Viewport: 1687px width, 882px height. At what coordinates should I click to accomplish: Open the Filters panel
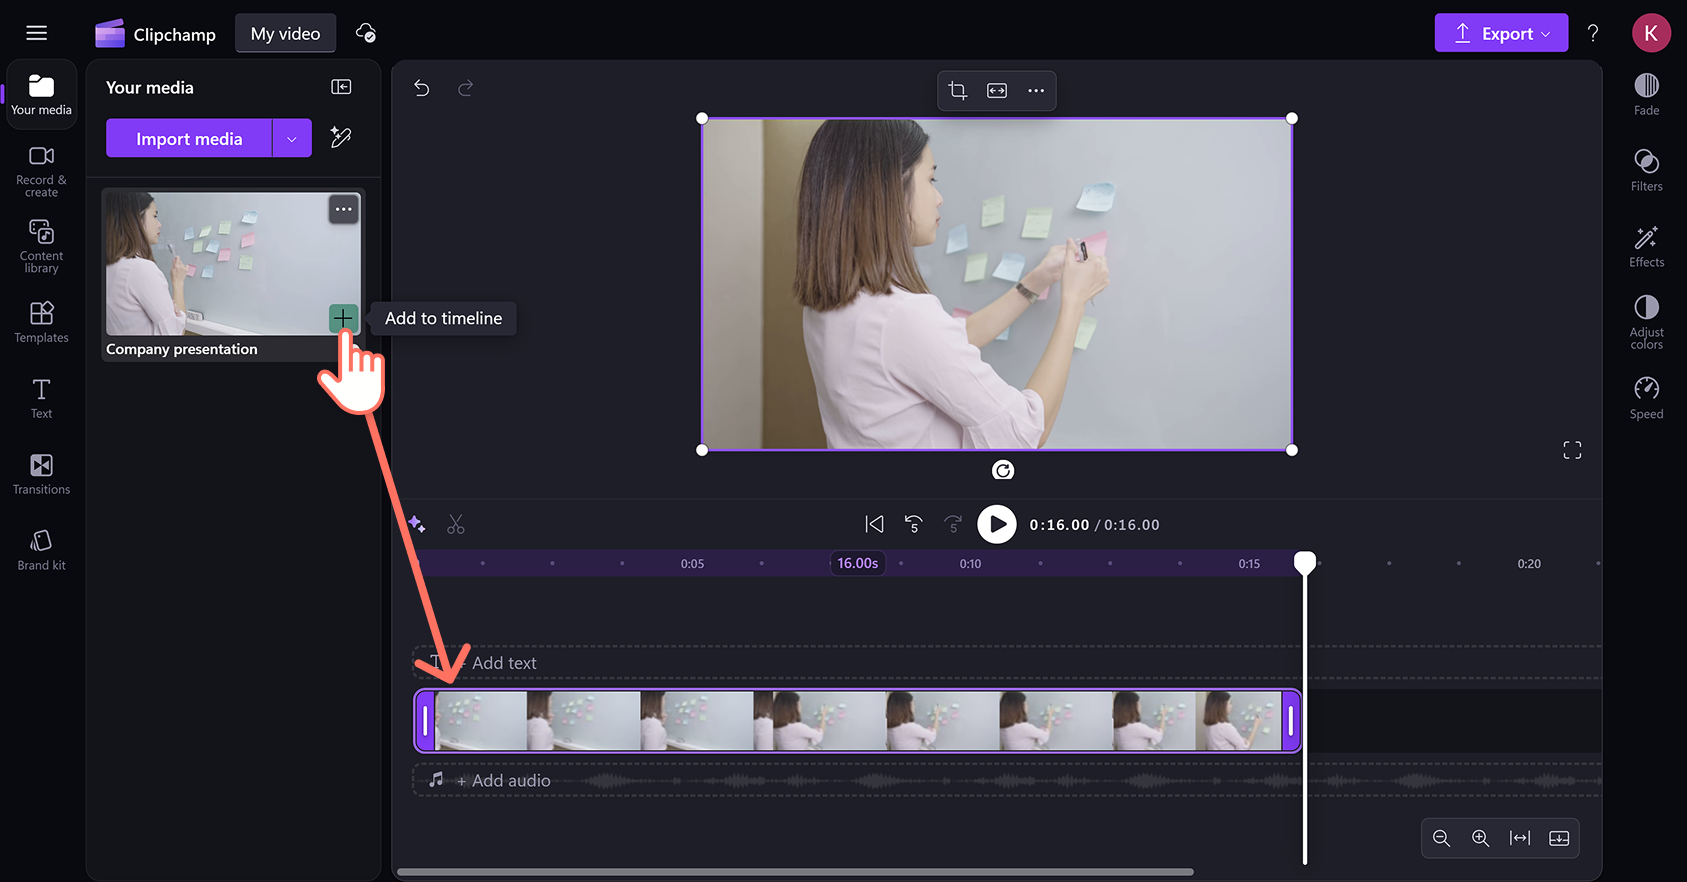coord(1646,170)
